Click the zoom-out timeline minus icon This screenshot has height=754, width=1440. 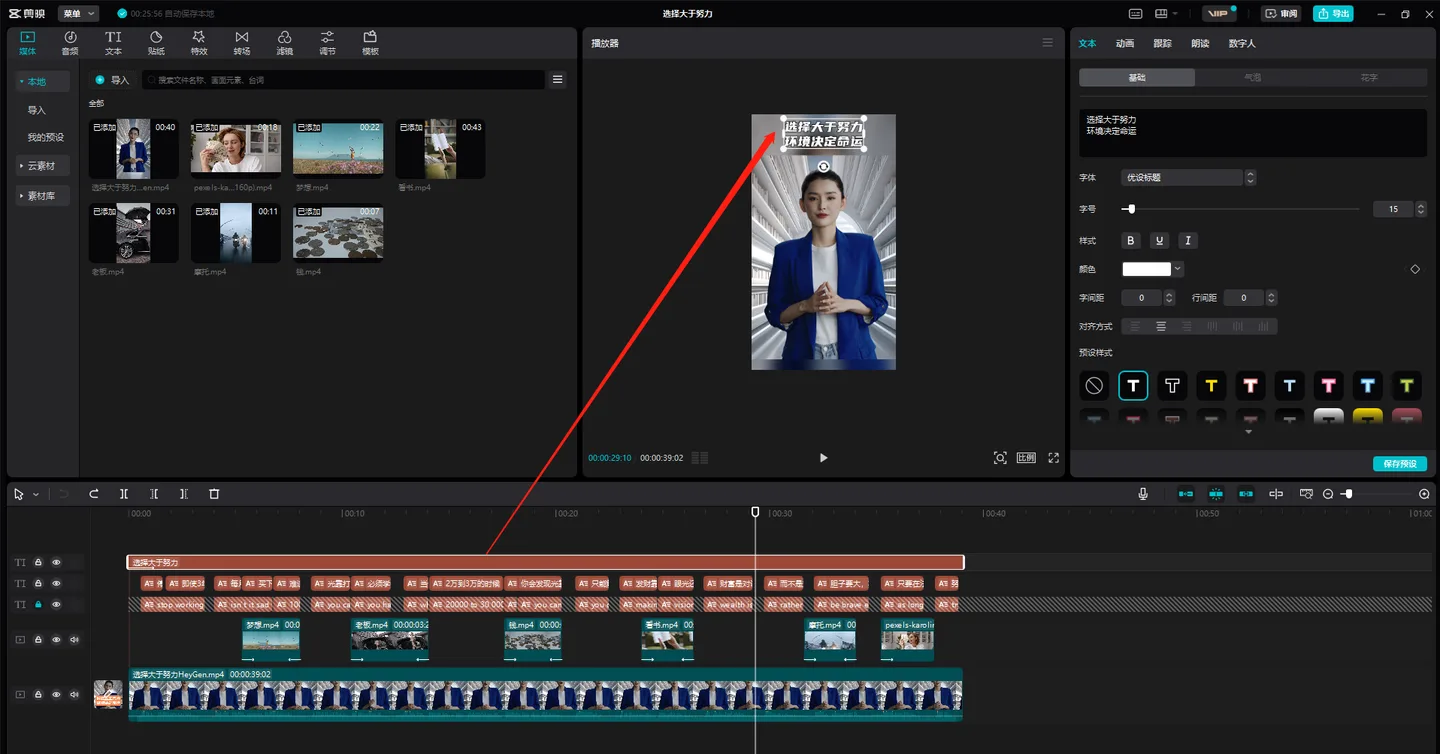(1328, 494)
